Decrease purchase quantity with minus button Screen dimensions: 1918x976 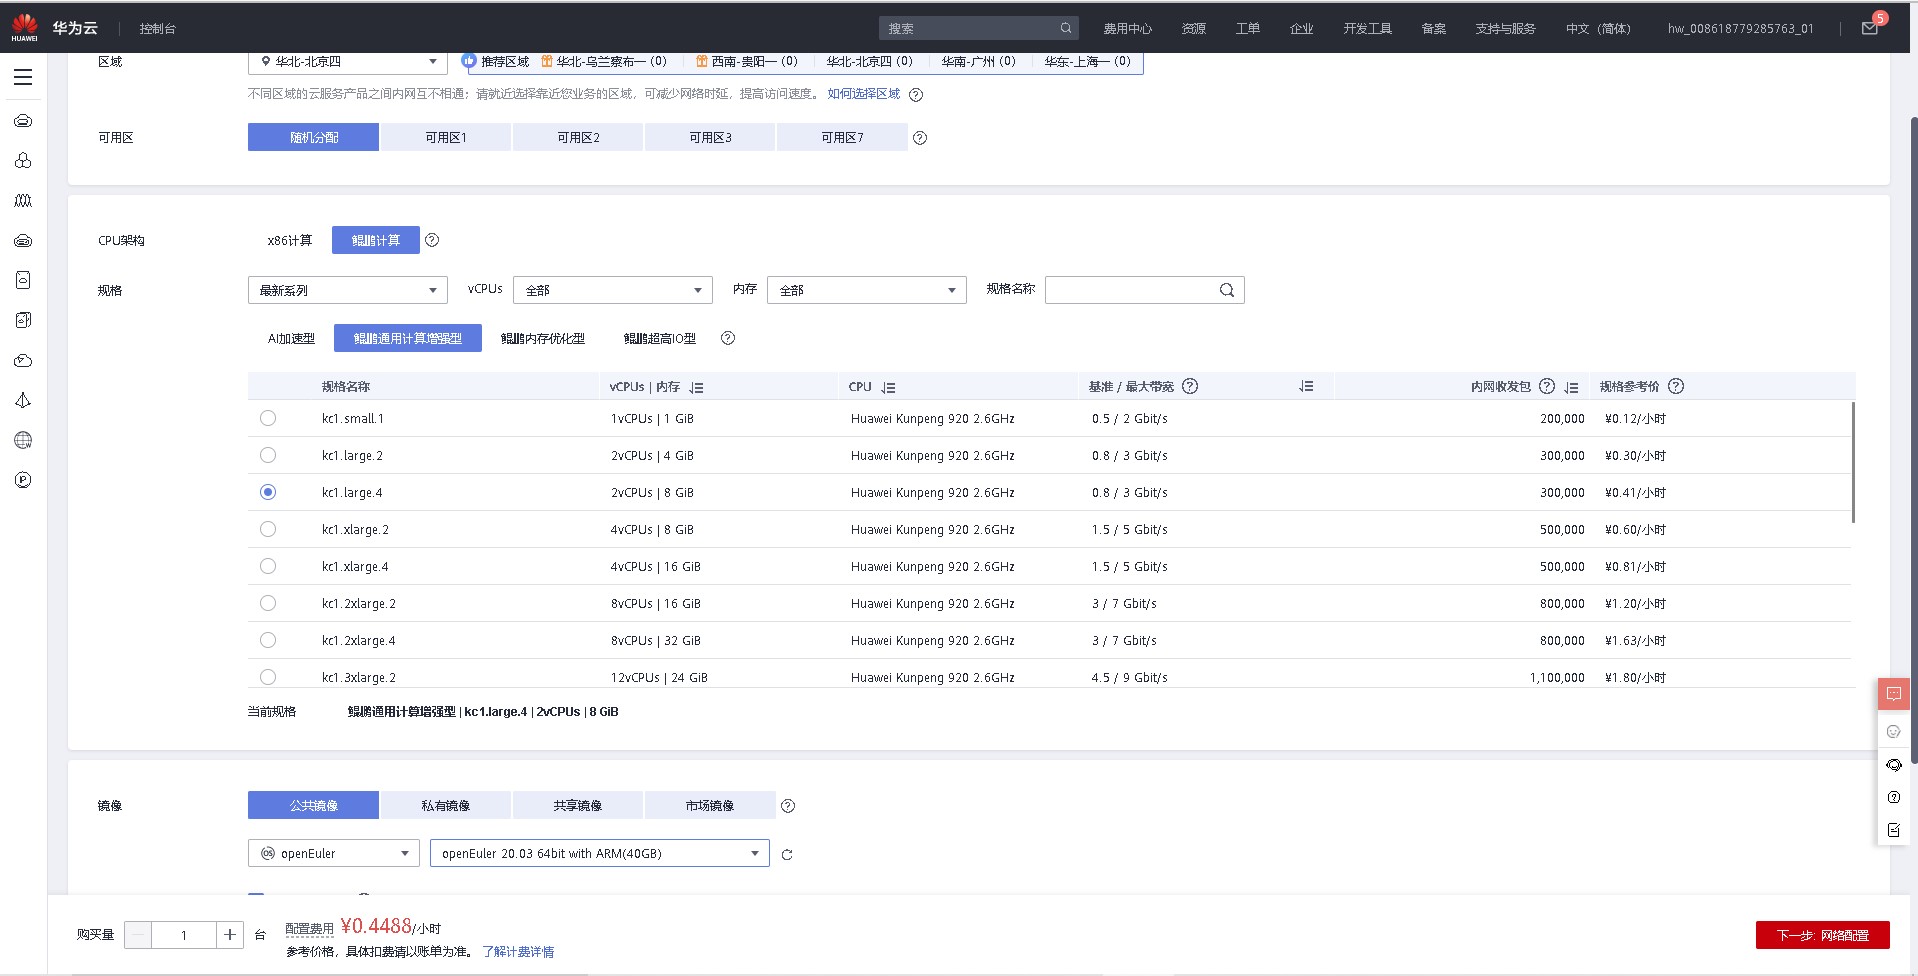tap(138, 935)
